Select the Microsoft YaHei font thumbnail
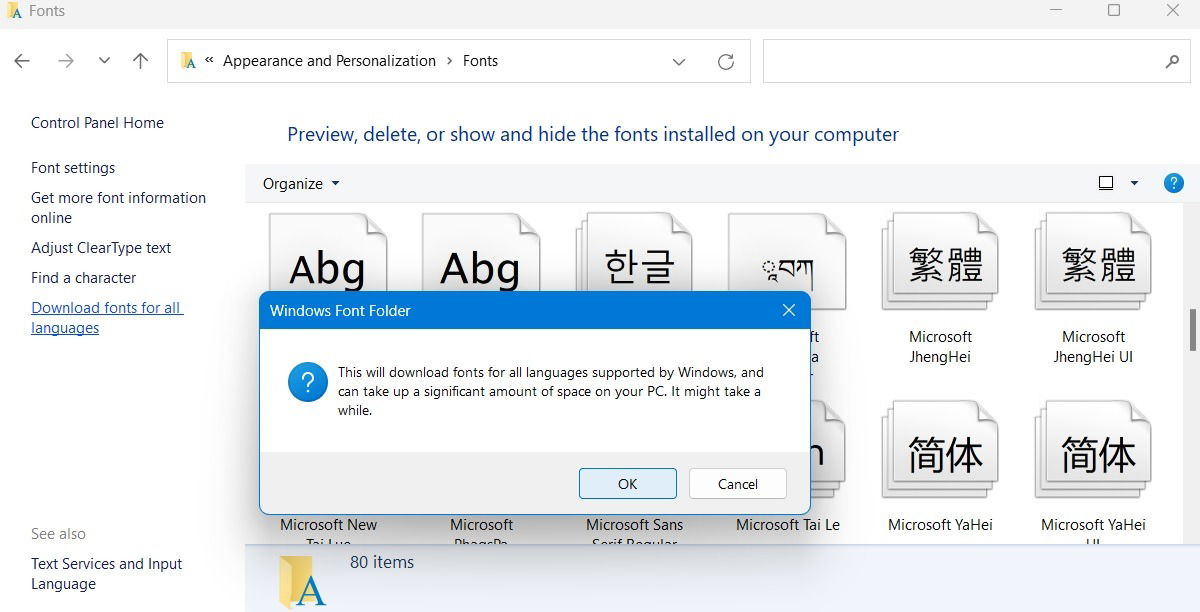Screen dimensions: 1200x612 tap(940, 450)
